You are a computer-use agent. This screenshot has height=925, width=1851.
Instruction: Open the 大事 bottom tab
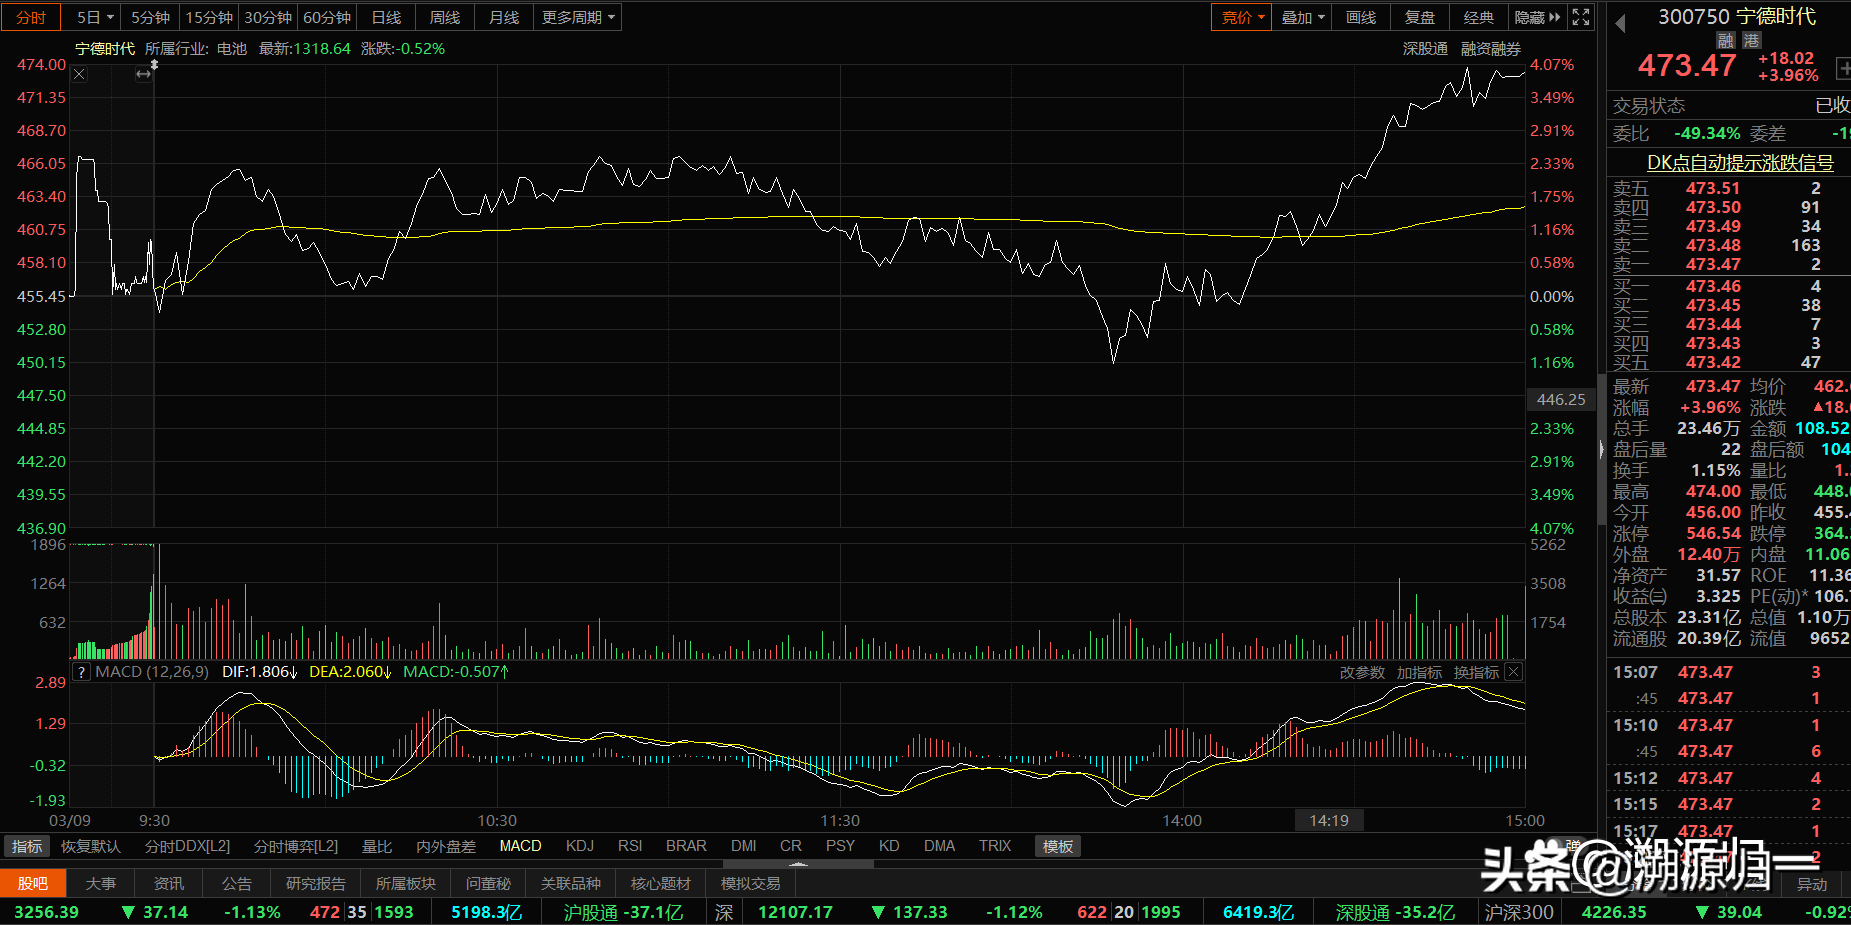[101, 883]
